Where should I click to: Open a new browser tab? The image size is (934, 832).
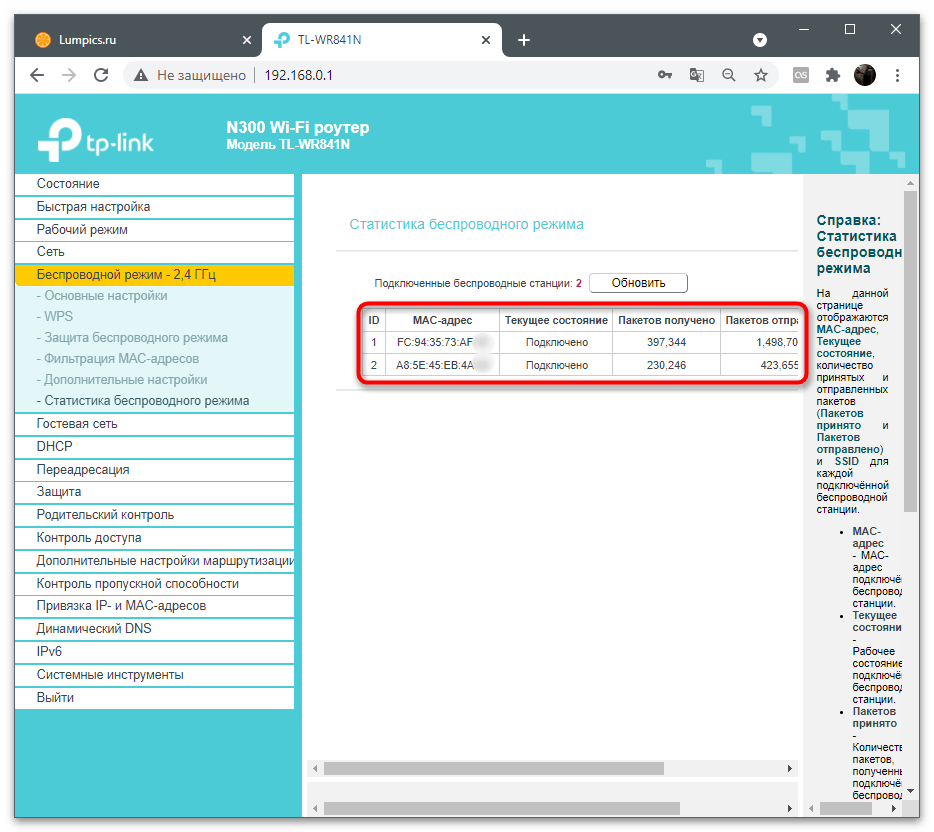pos(524,40)
